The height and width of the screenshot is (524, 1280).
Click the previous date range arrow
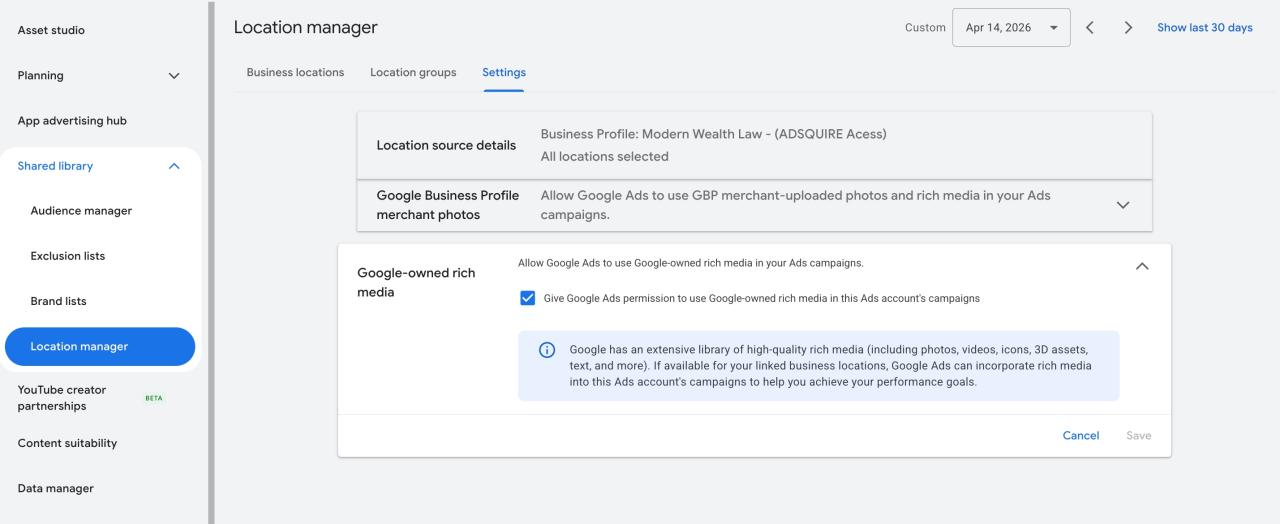(1090, 28)
